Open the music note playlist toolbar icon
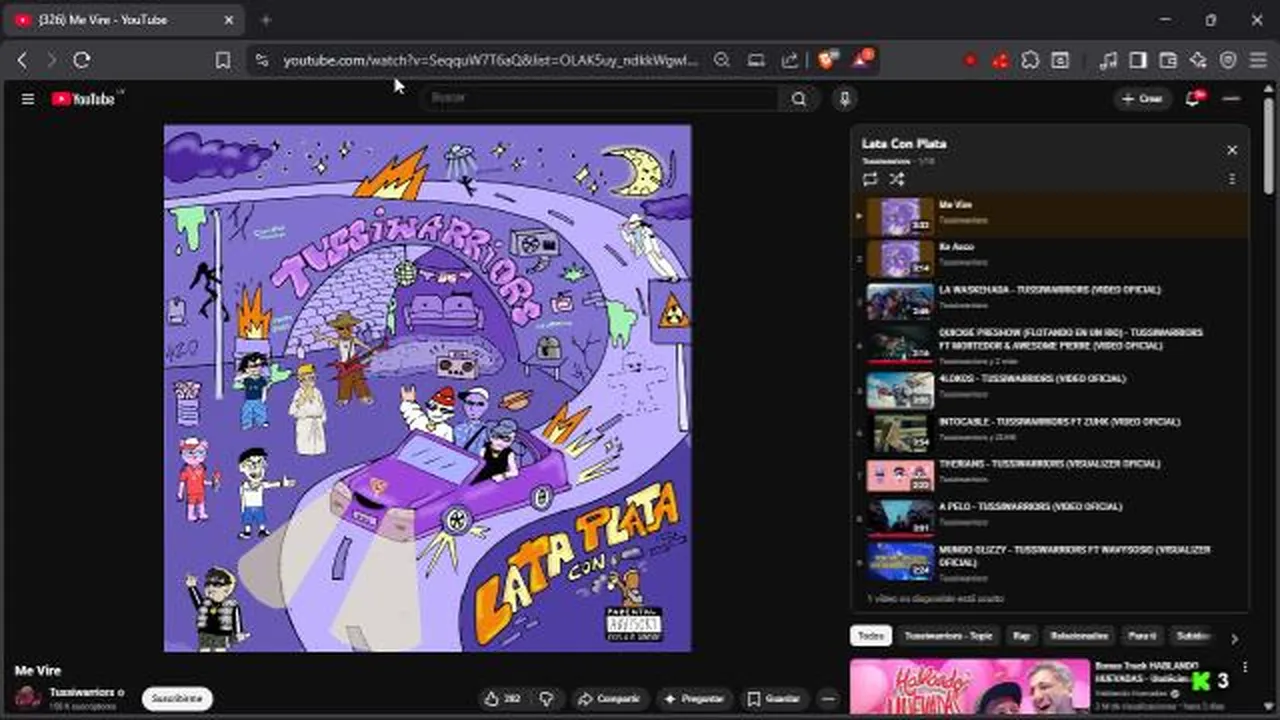This screenshot has height=720, width=1280. [x=1108, y=60]
